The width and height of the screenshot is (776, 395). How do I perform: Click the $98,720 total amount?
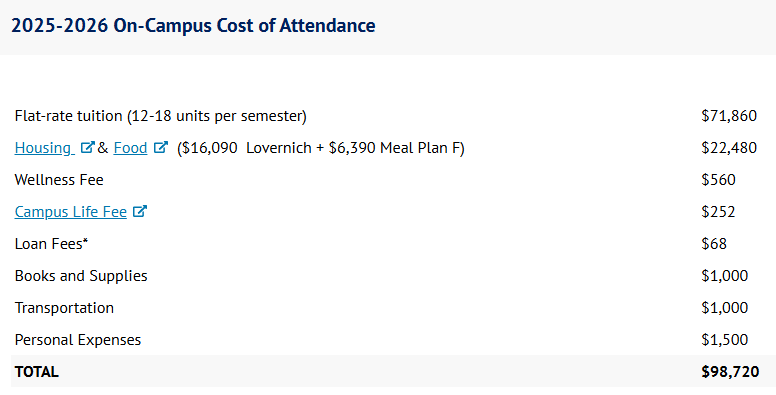(x=730, y=372)
